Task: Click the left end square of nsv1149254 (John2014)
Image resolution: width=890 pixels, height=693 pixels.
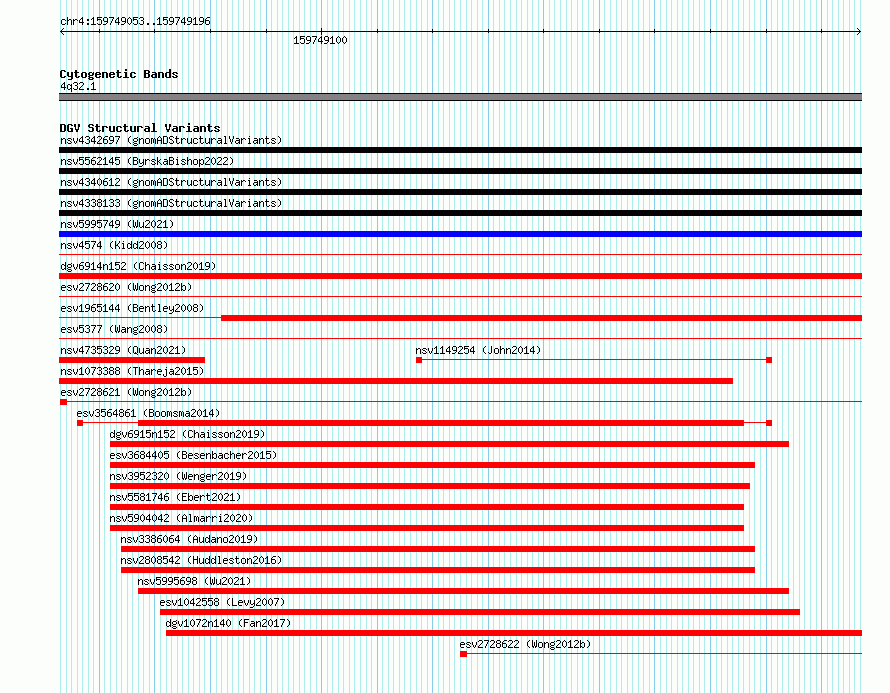Action: coord(419,360)
